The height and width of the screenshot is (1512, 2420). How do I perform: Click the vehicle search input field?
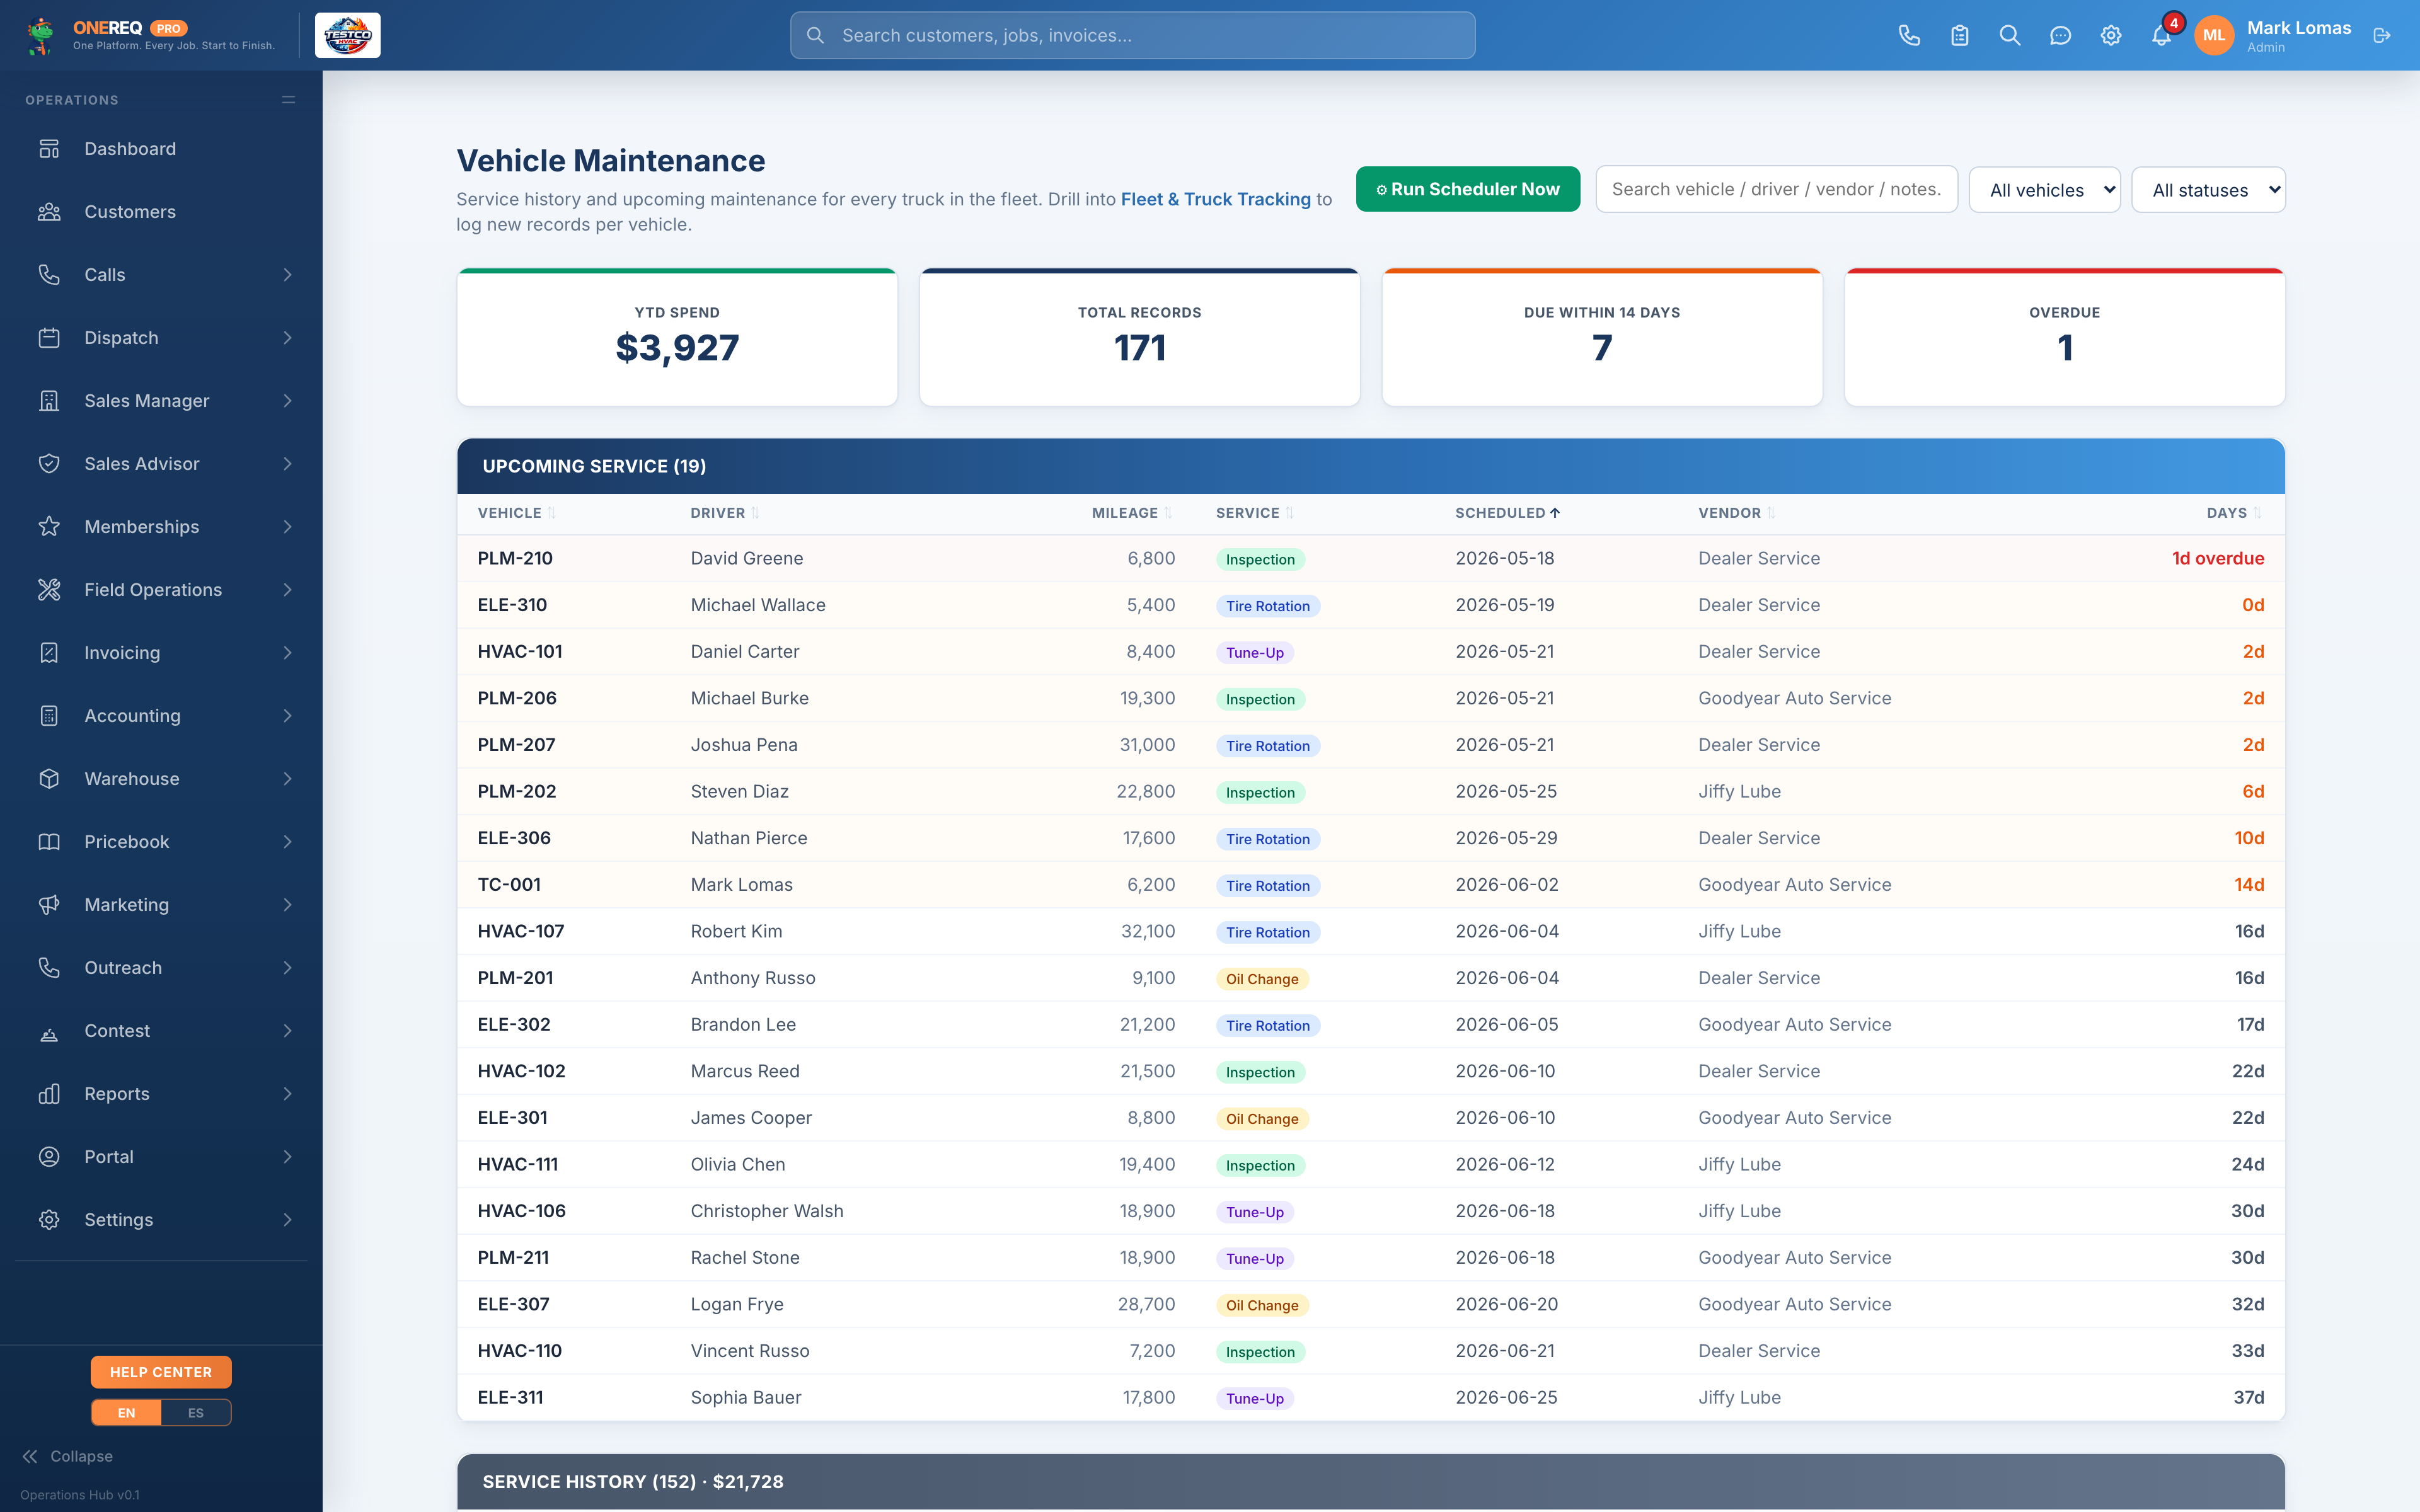tap(1776, 189)
